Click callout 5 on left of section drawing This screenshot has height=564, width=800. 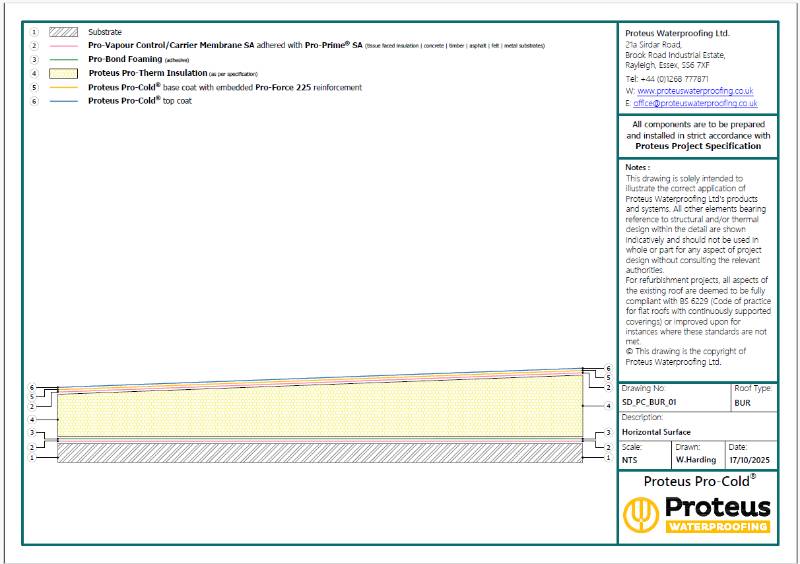32,397
